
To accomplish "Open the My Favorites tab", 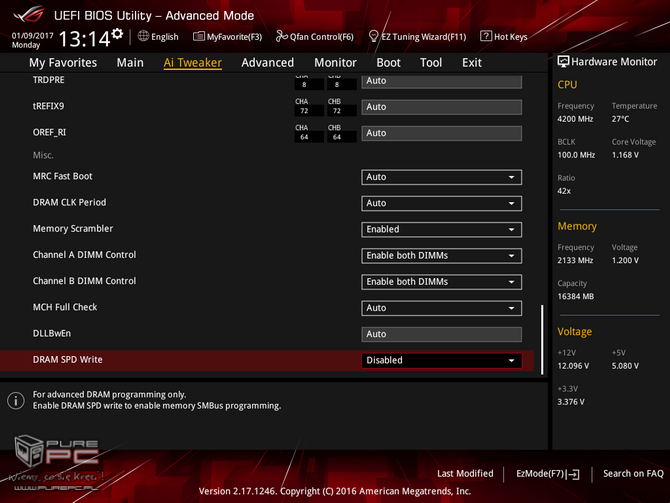I will (63, 63).
